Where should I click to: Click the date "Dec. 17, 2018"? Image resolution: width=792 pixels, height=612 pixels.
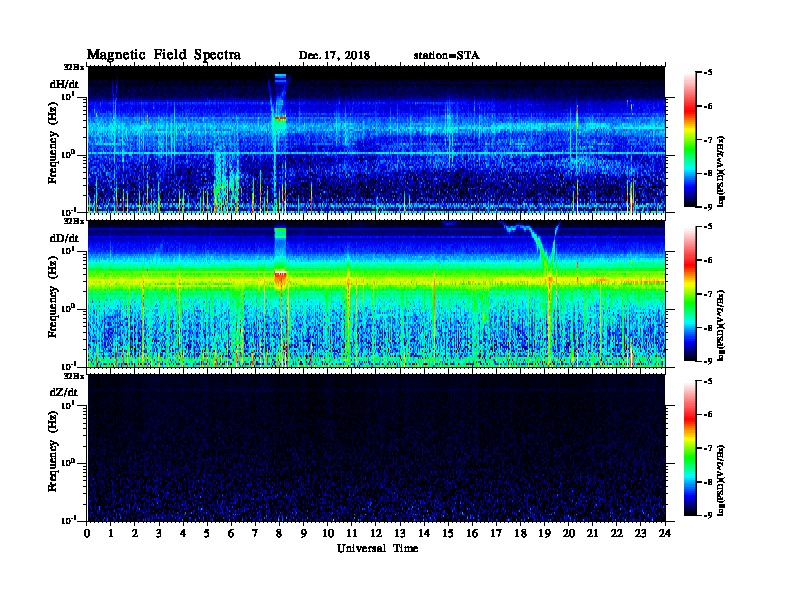coord(334,55)
